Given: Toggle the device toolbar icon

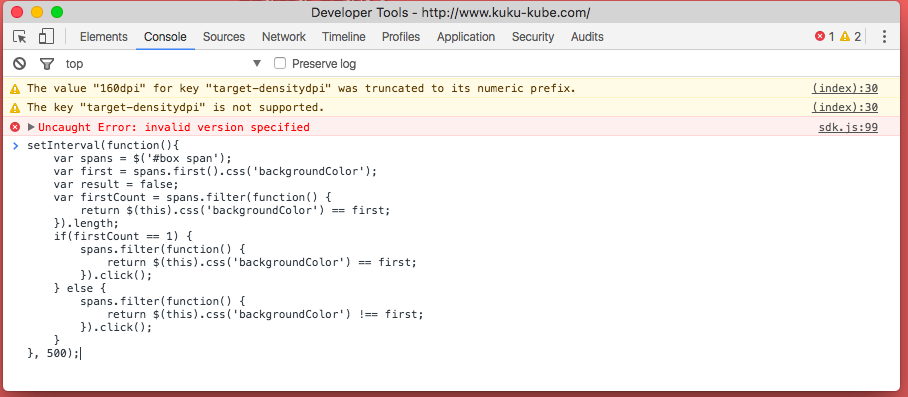Looking at the screenshot, I should coord(46,37).
